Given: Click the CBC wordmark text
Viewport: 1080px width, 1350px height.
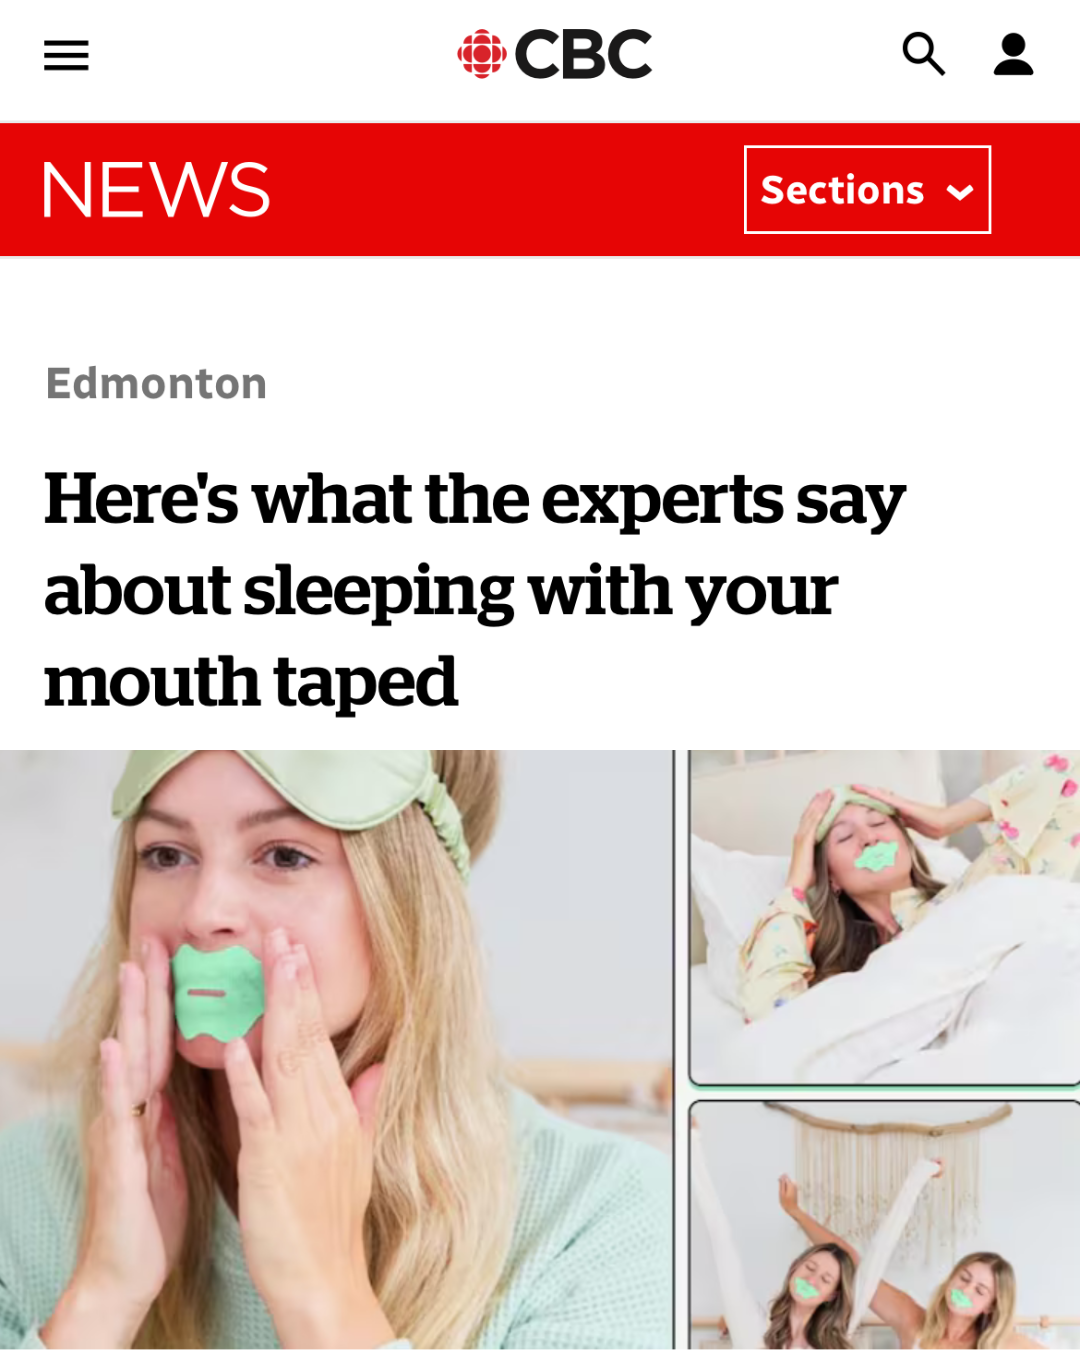Looking at the screenshot, I should [x=583, y=54].
